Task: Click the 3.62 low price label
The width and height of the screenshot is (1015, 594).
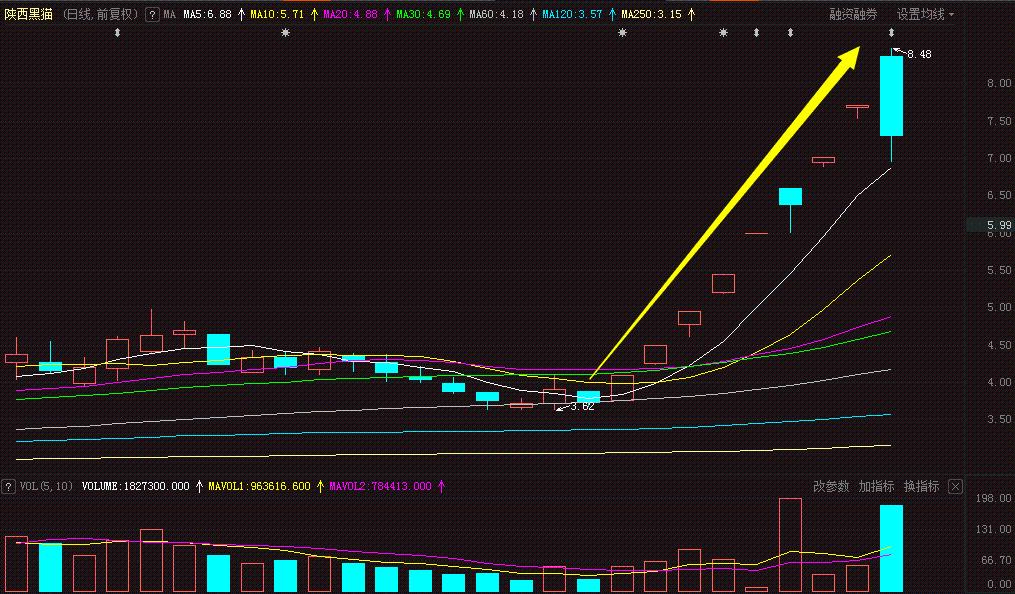Action: [x=582, y=406]
